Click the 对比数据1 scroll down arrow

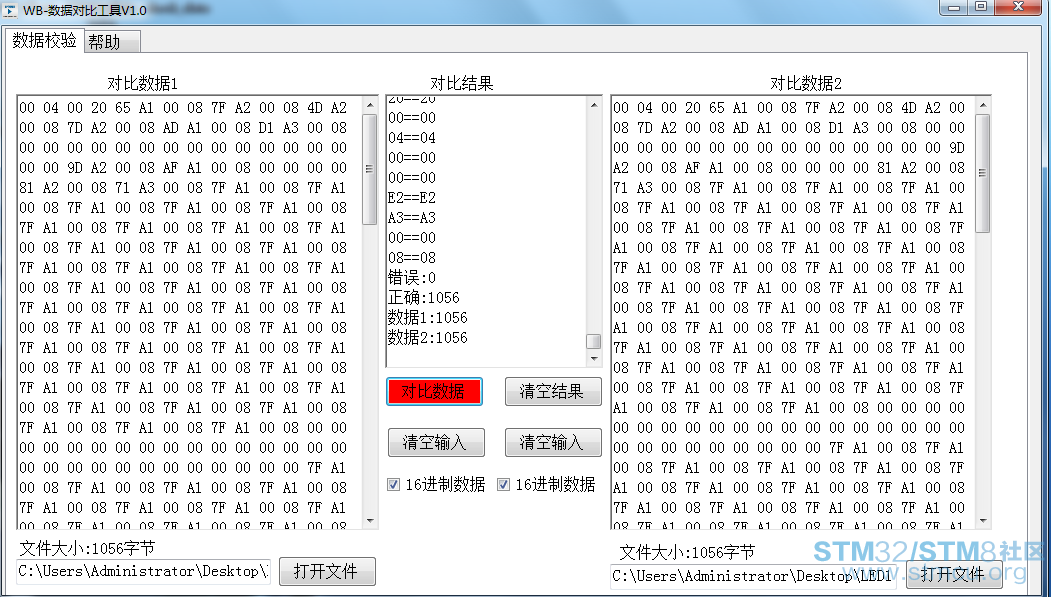click(x=370, y=521)
